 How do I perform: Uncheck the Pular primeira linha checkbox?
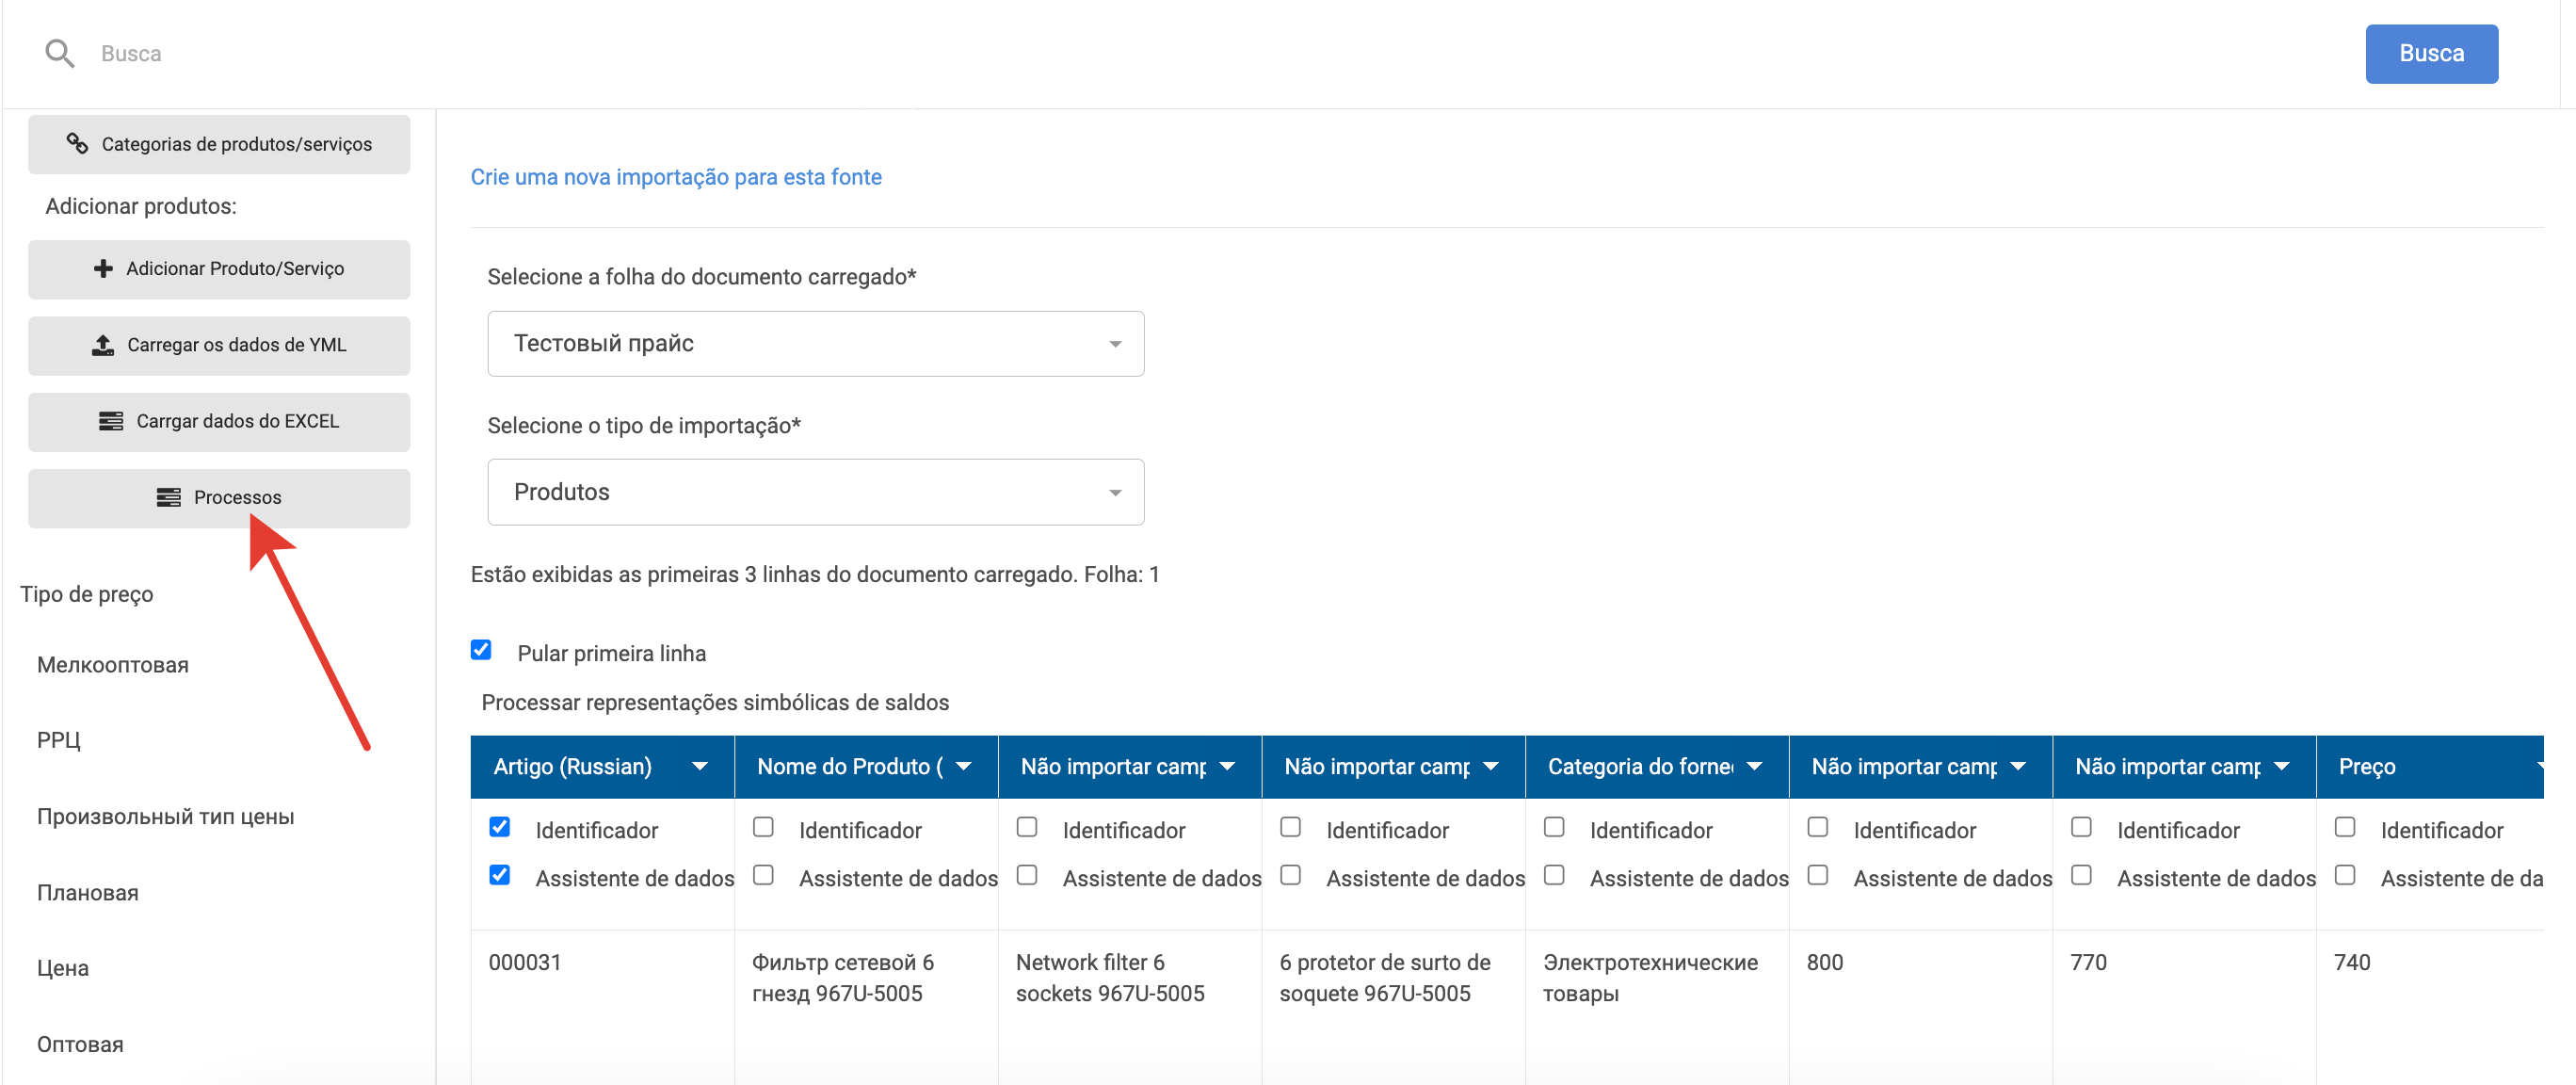point(481,650)
